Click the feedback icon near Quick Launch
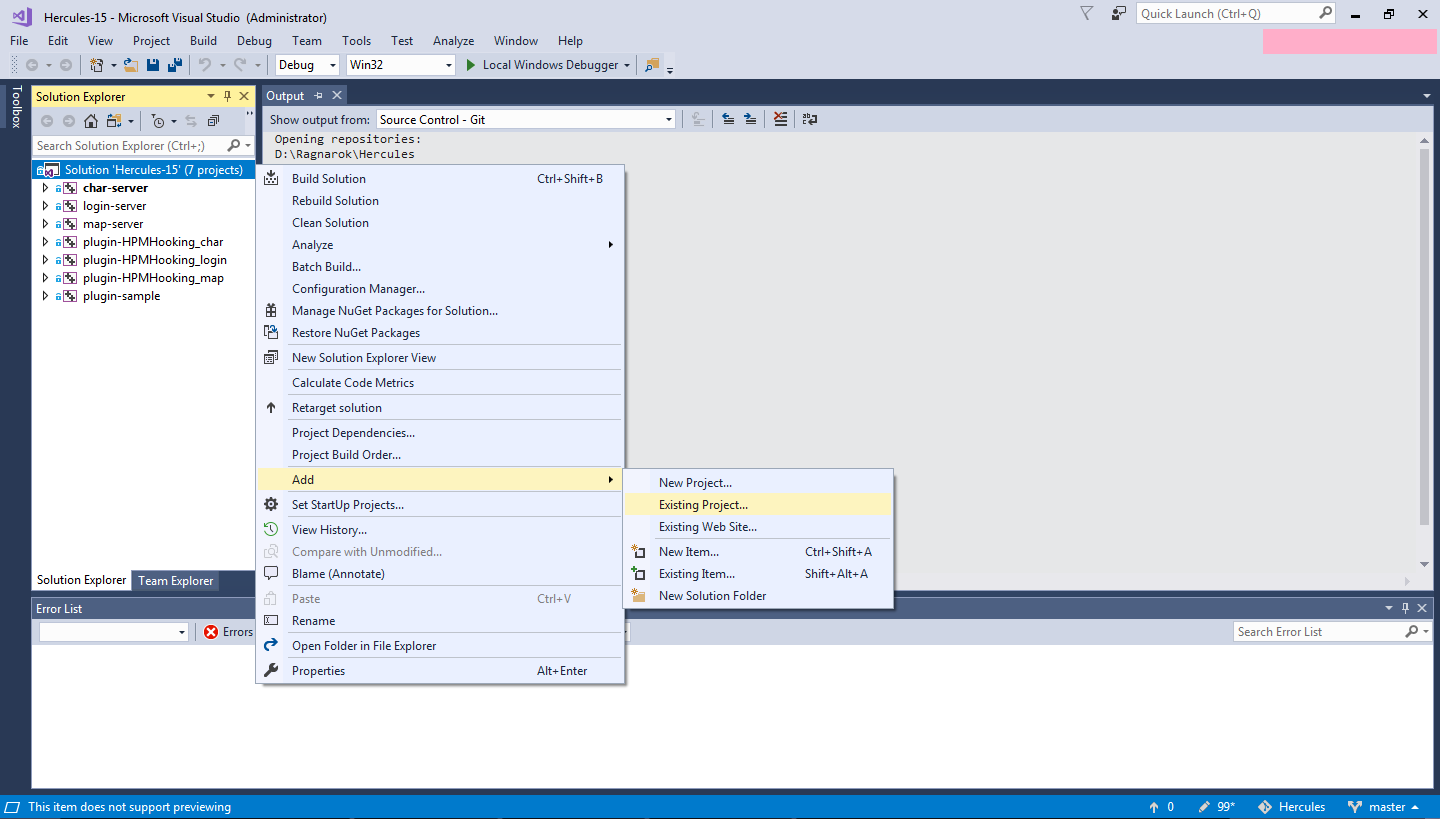Image resolution: width=1440 pixels, height=819 pixels. [x=1119, y=13]
